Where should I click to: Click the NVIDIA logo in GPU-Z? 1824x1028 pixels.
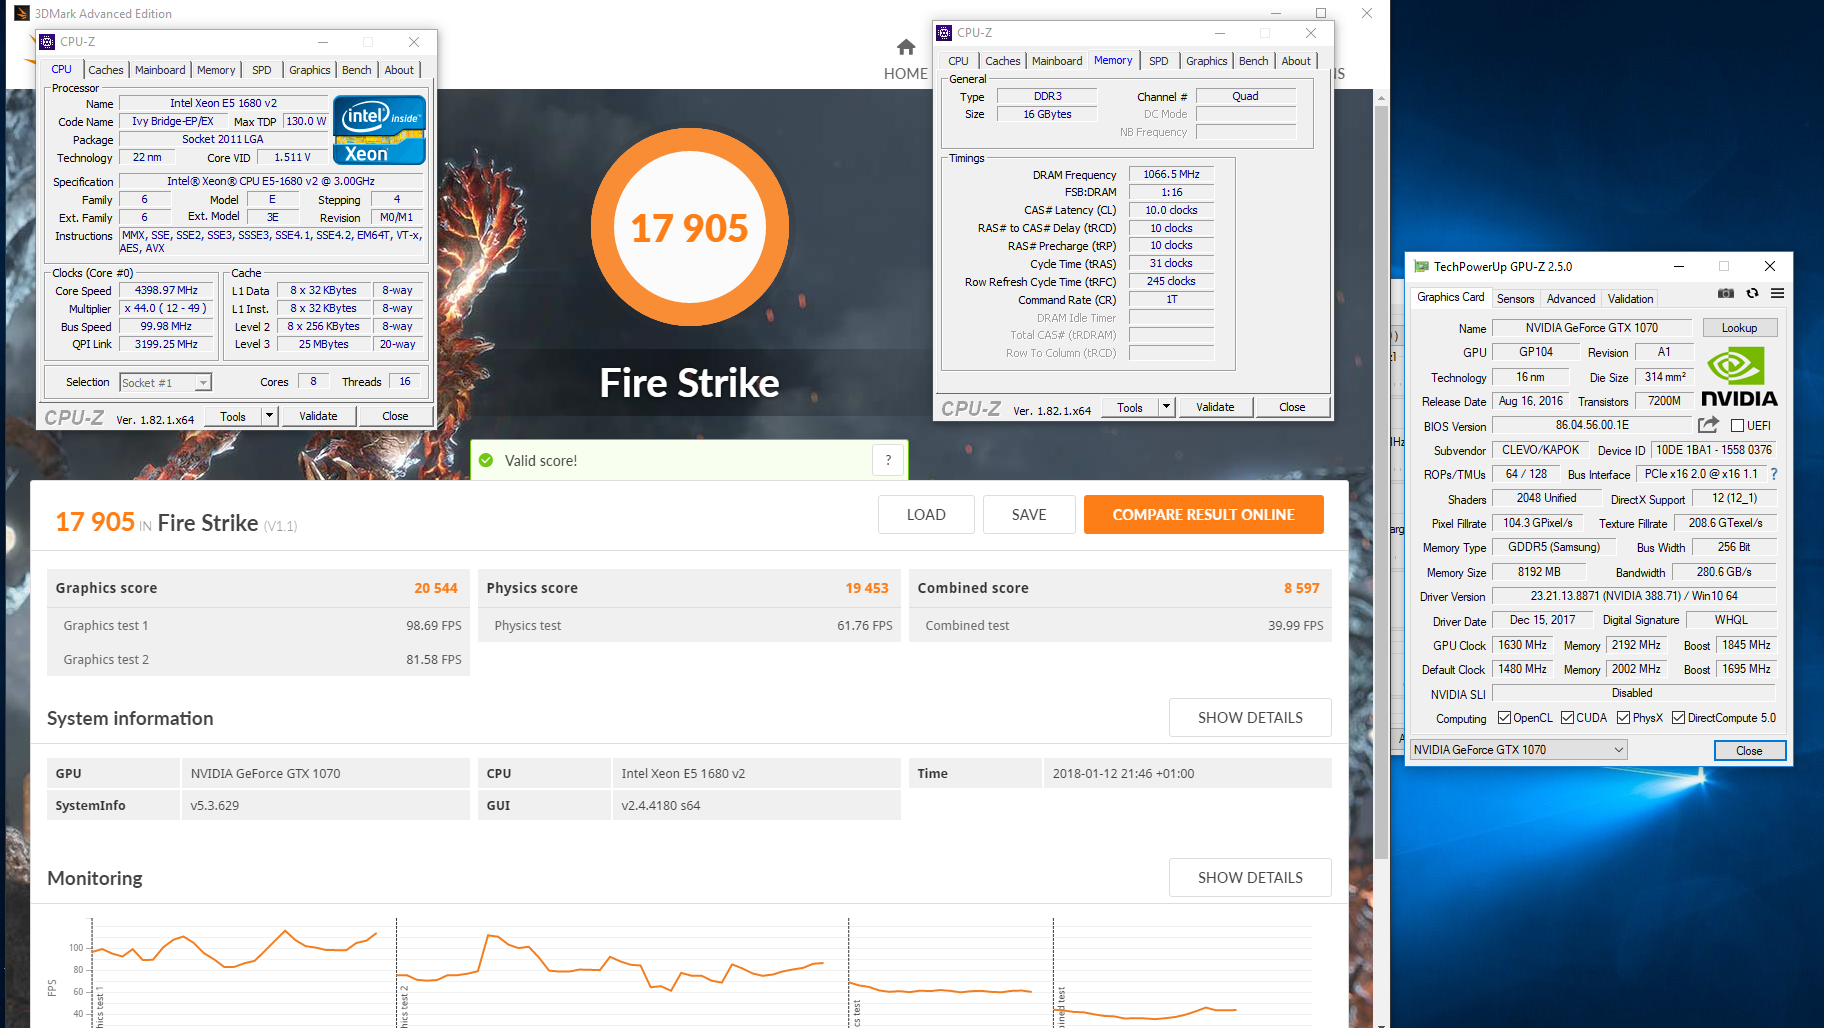(x=1739, y=377)
